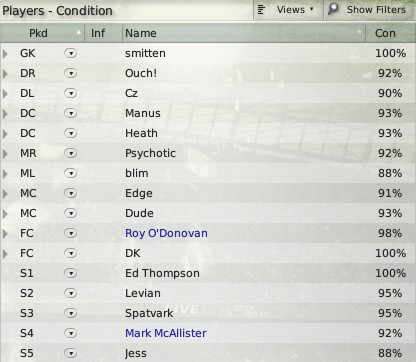416x362 pixels.
Task: Click the 90% condition of Cz
Action: [390, 93]
